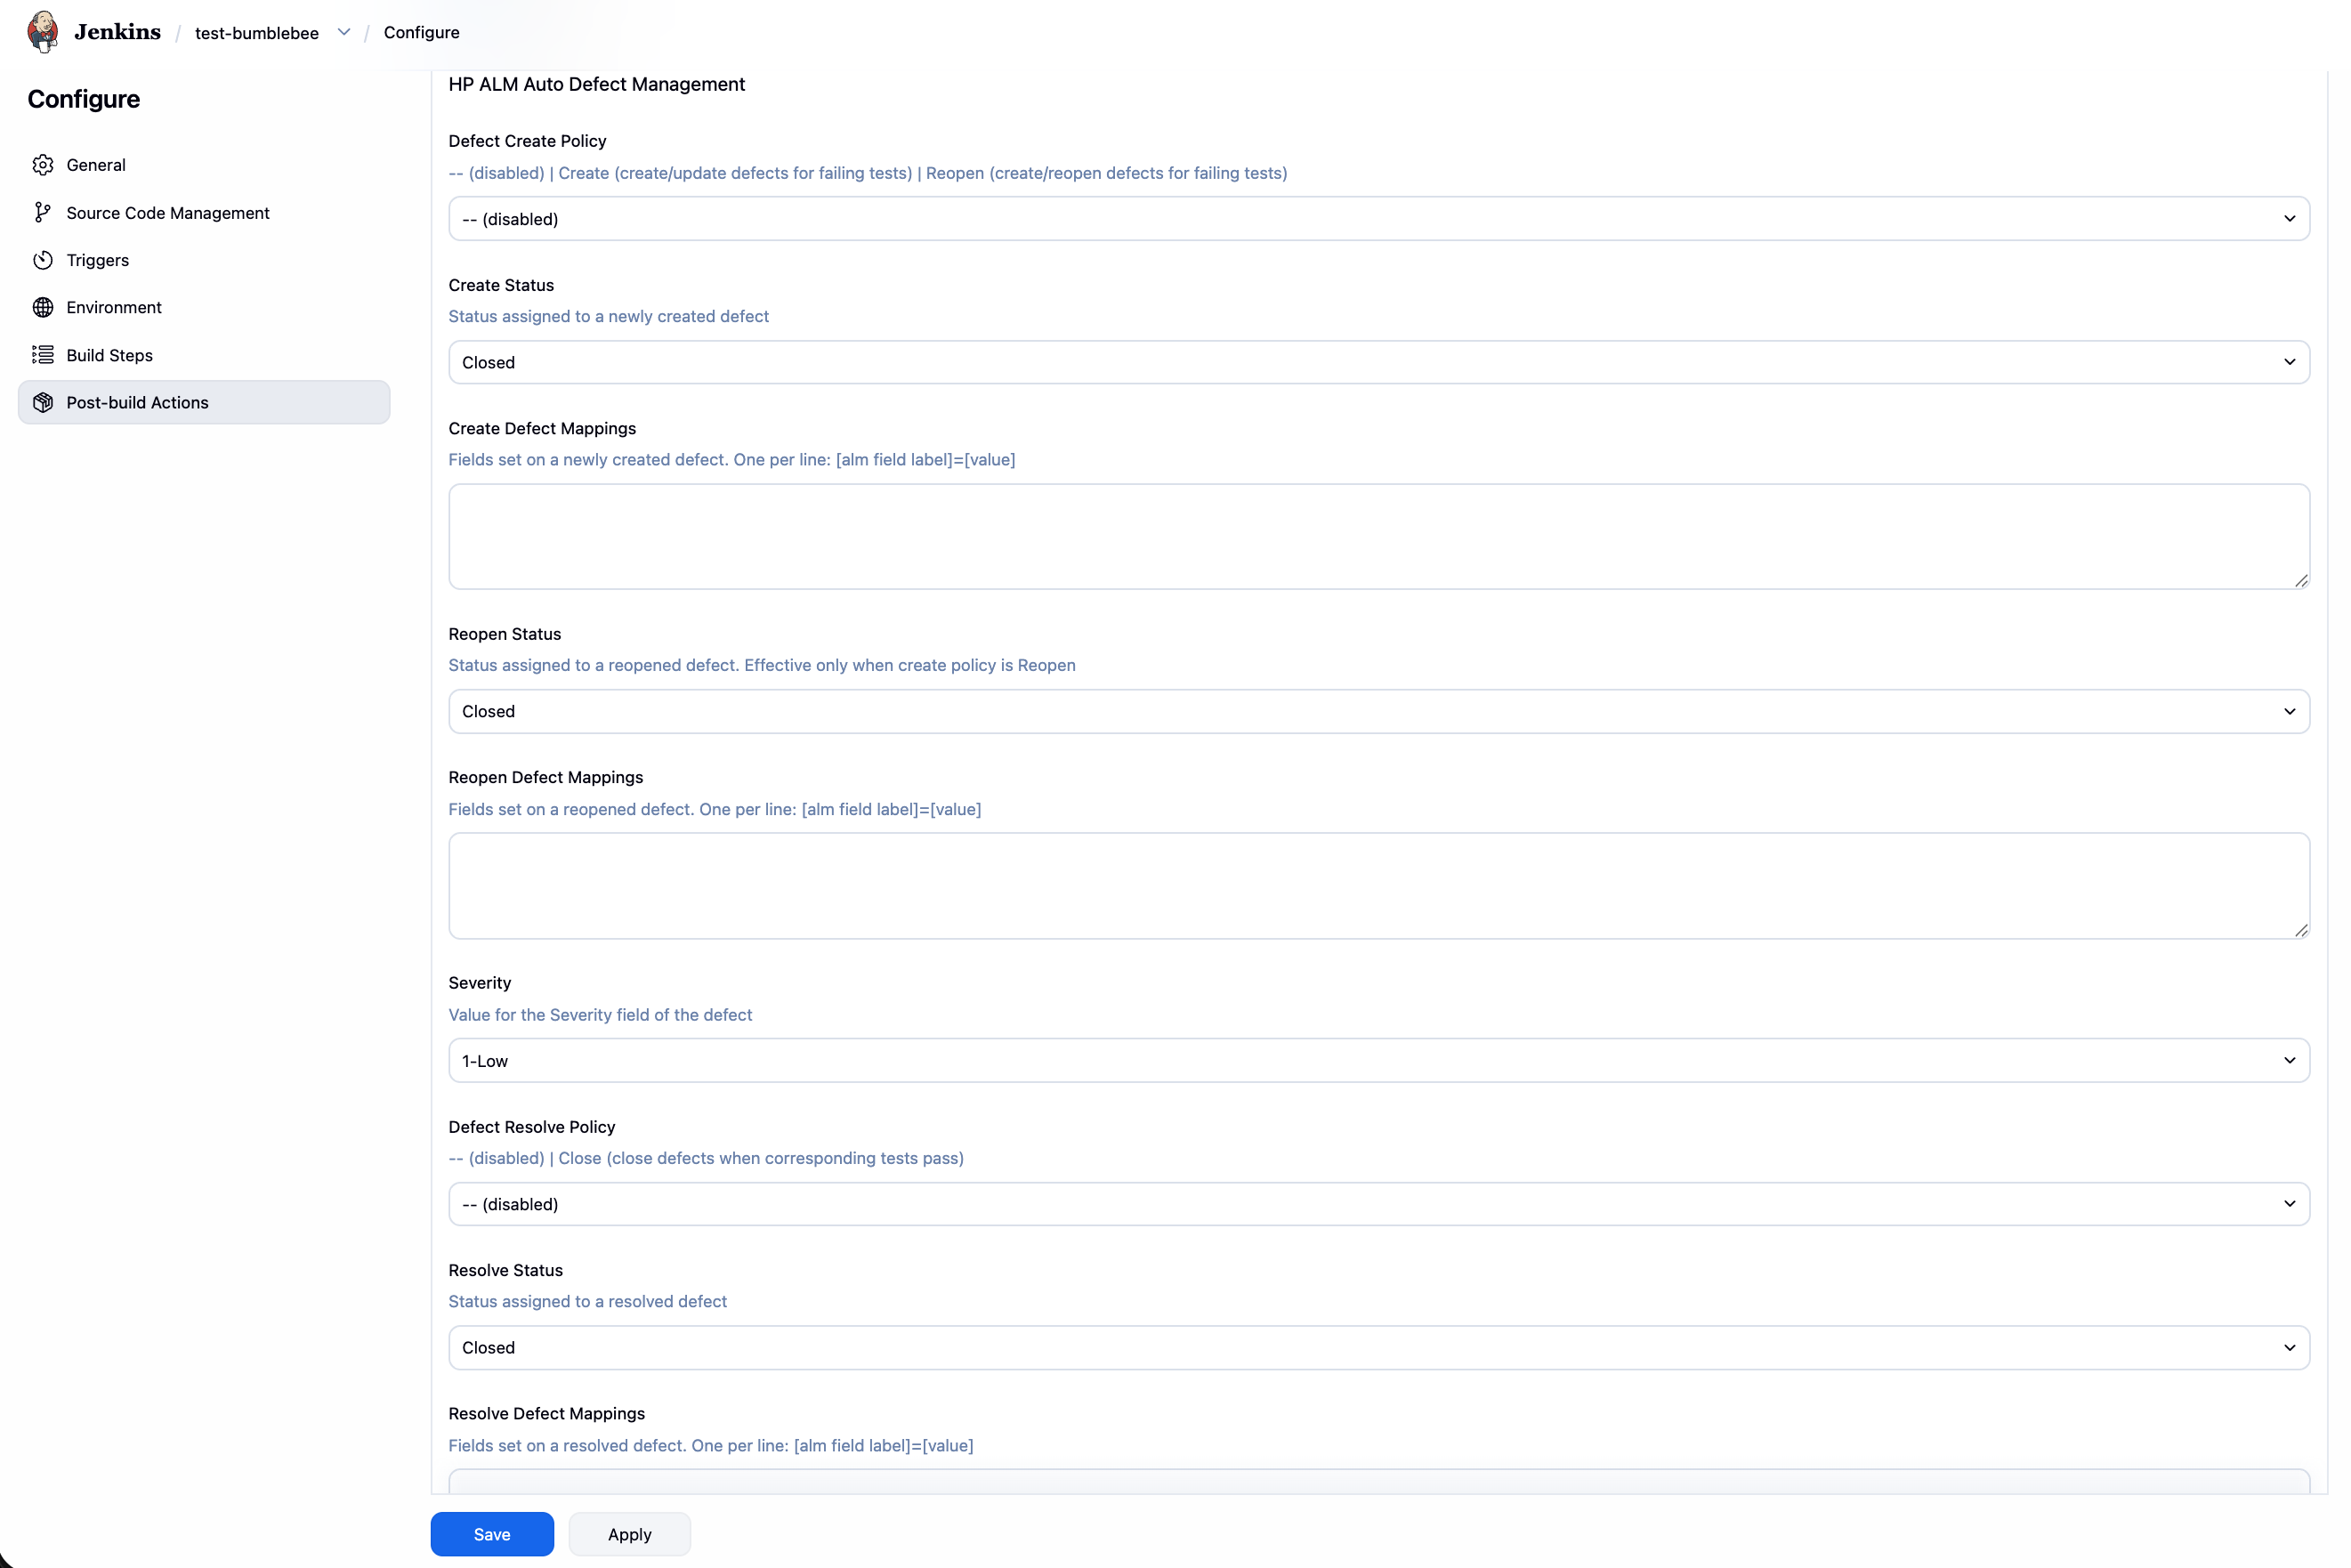Screen dimensions: 2351x1568
Task: Click the General gear icon
Action: click(x=43, y=165)
